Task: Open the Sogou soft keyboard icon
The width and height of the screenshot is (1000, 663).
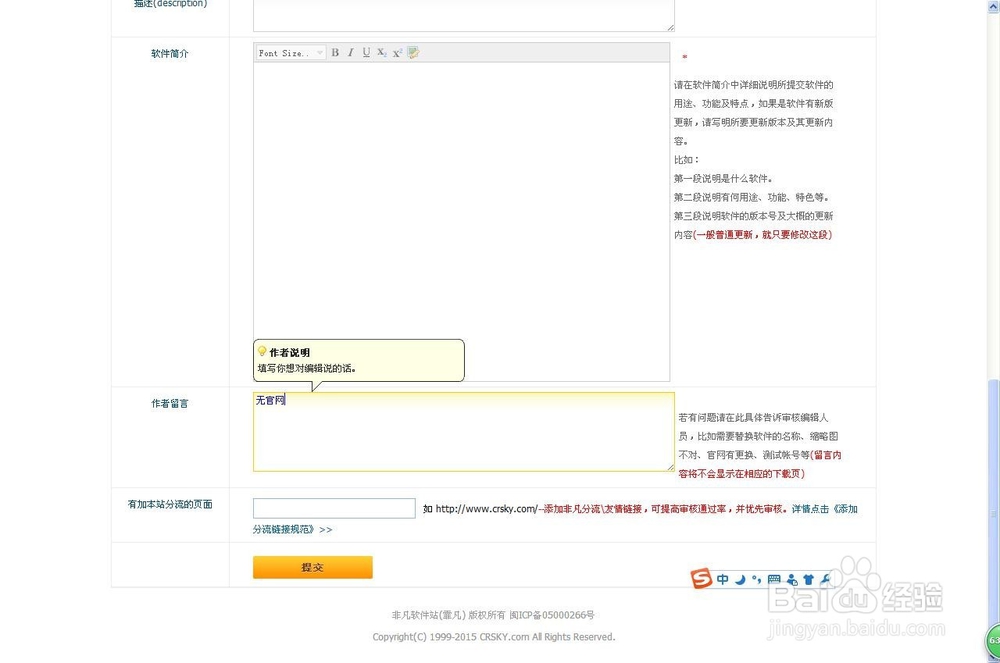Action: click(774, 579)
